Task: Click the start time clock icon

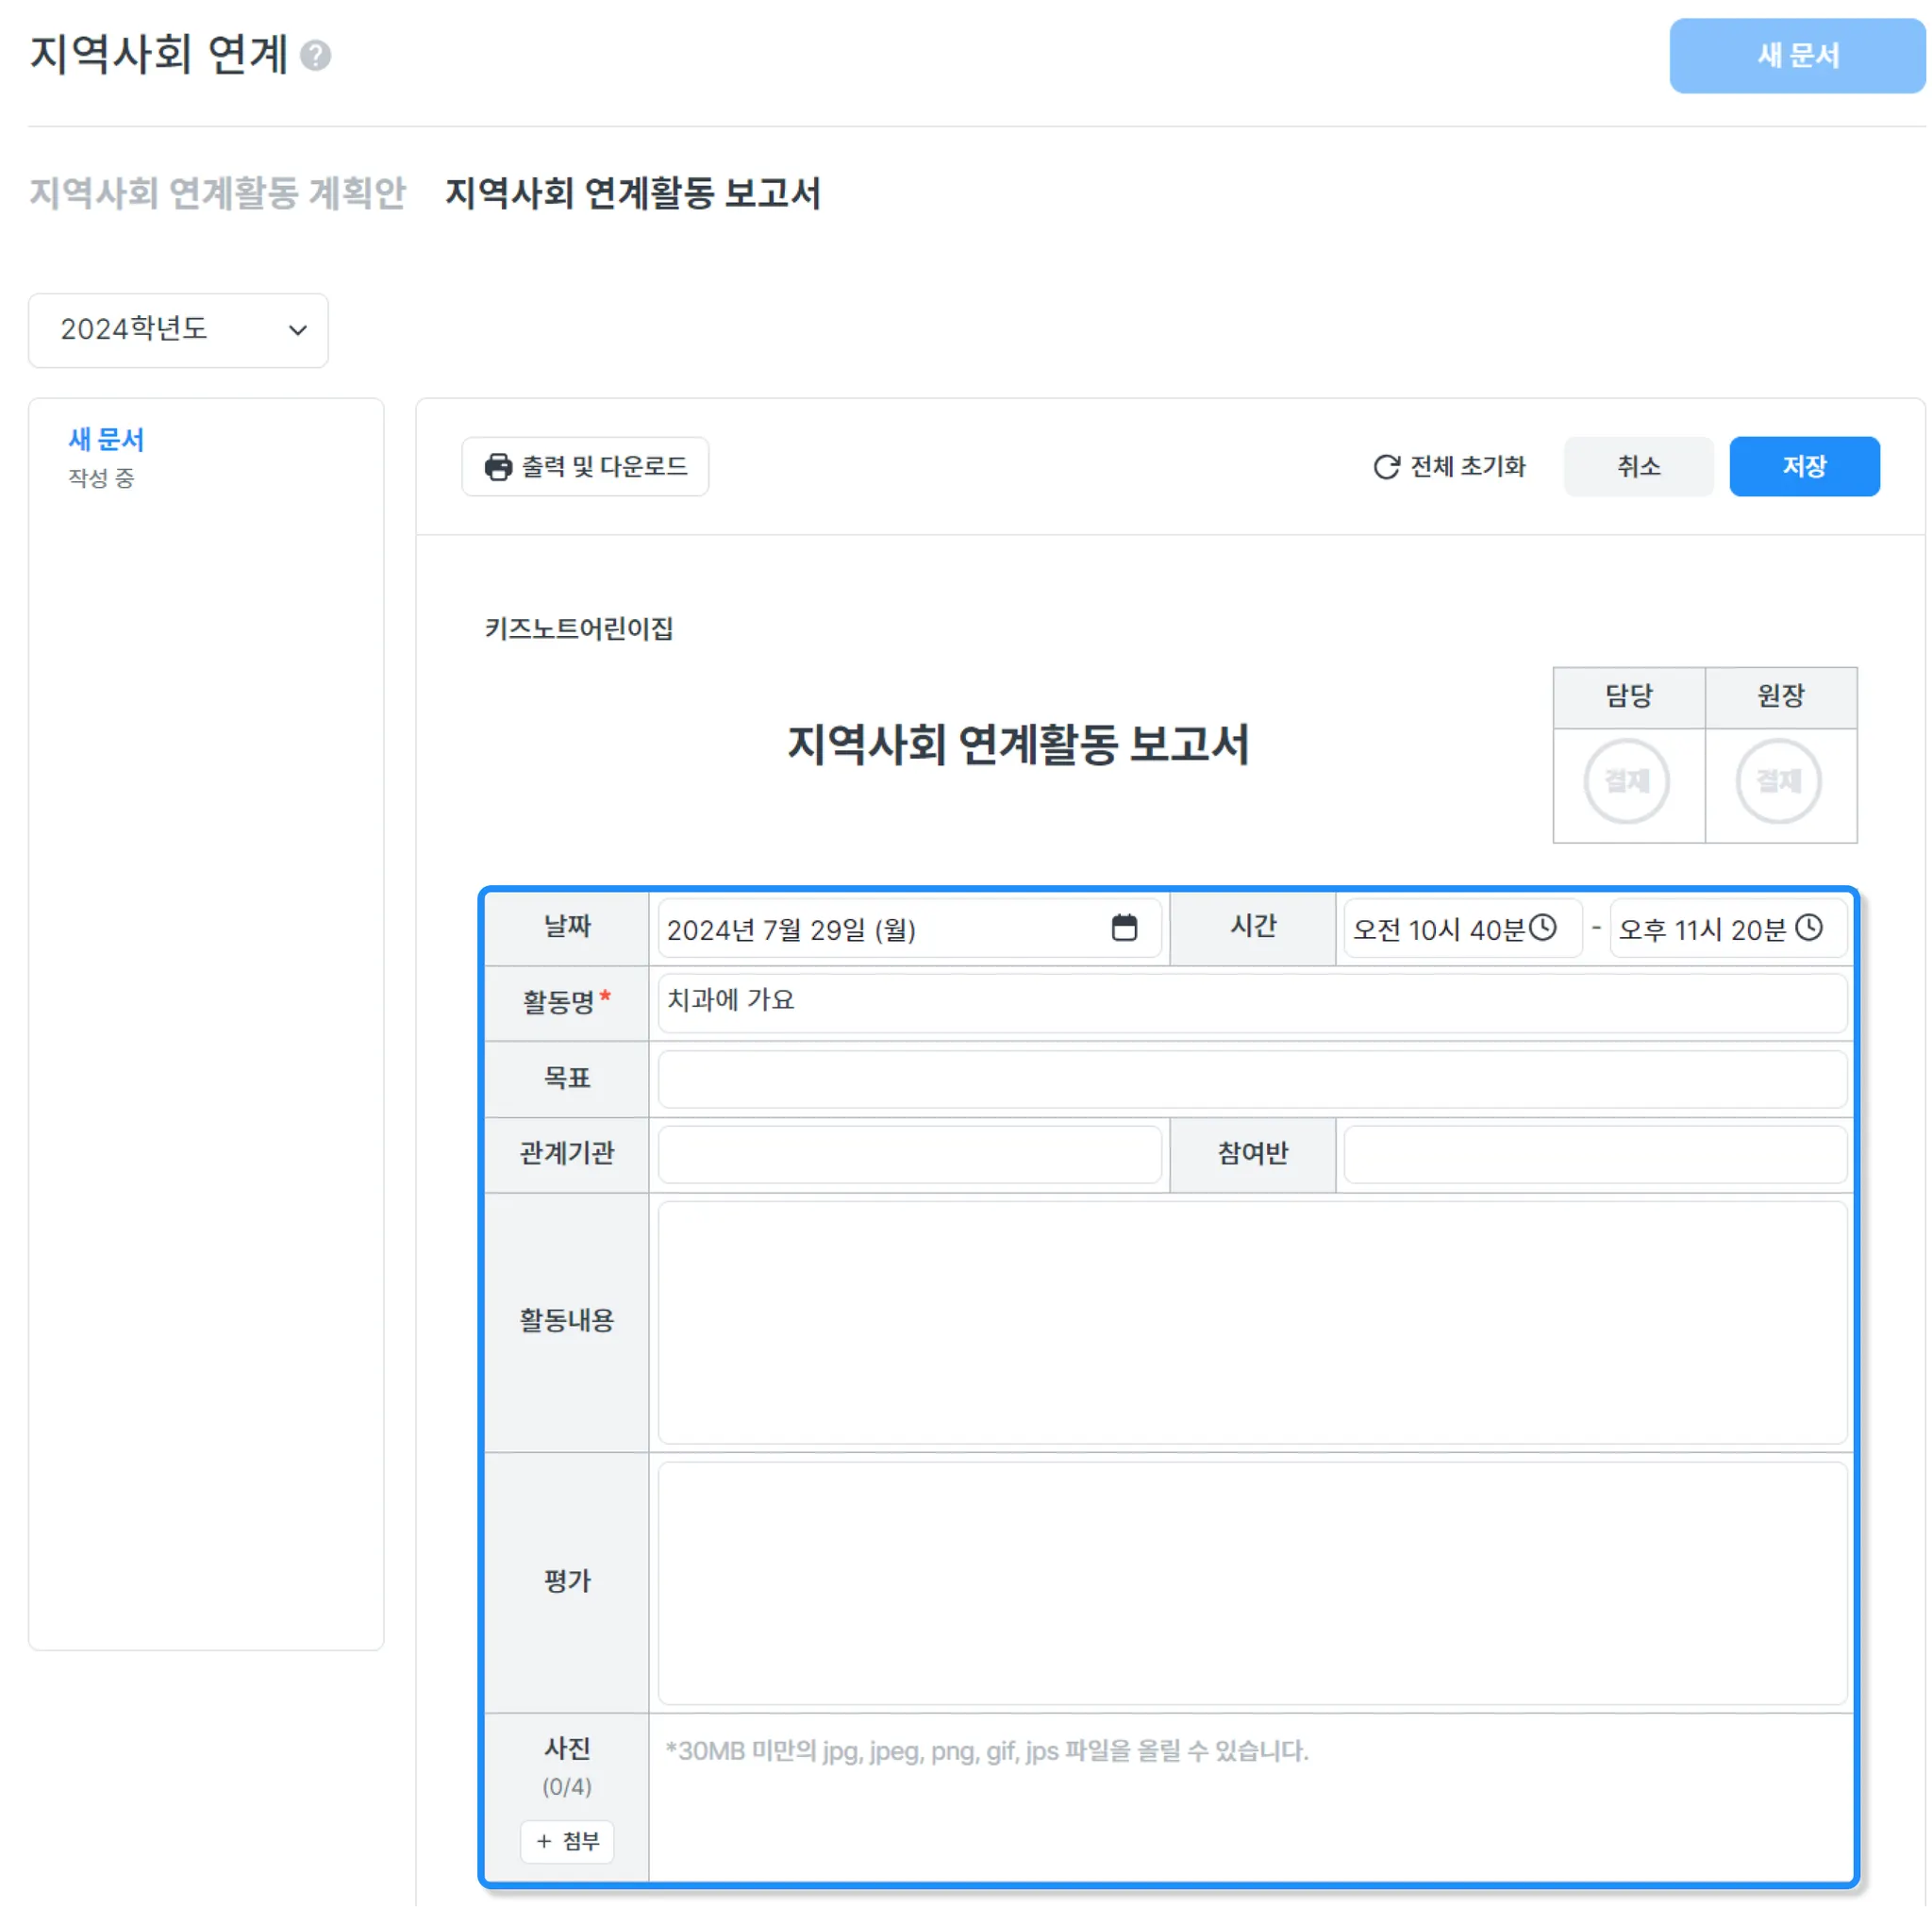Action: (x=1543, y=928)
